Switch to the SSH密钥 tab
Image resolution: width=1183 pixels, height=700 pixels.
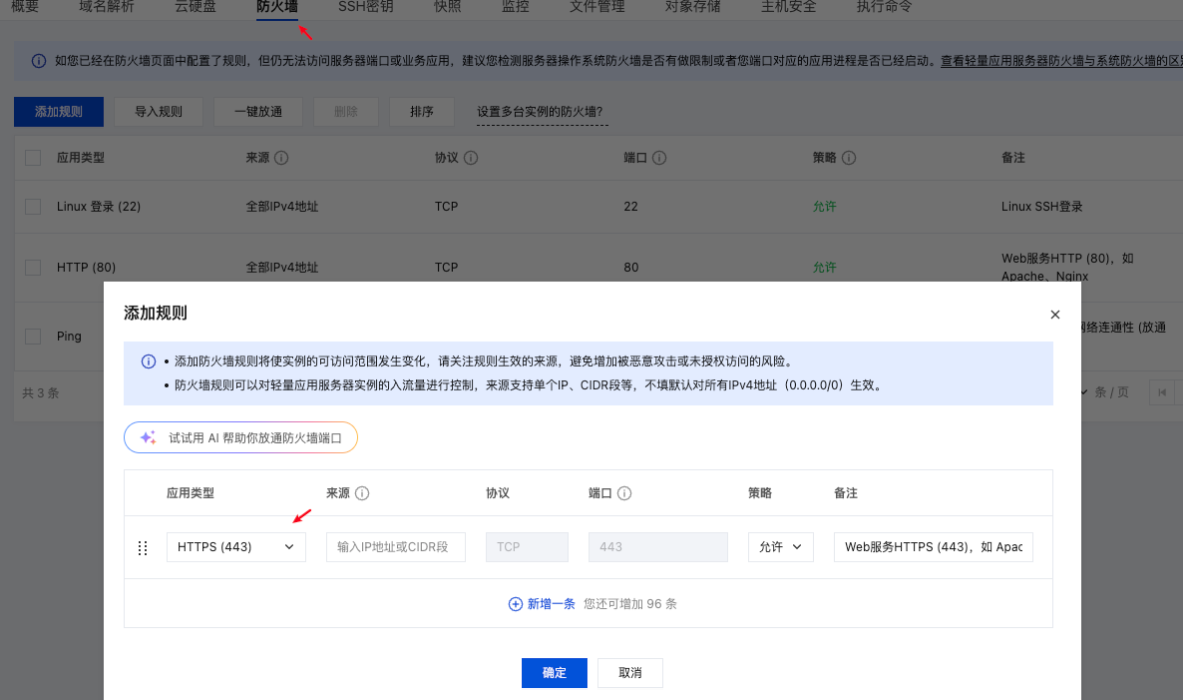(x=365, y=7)
